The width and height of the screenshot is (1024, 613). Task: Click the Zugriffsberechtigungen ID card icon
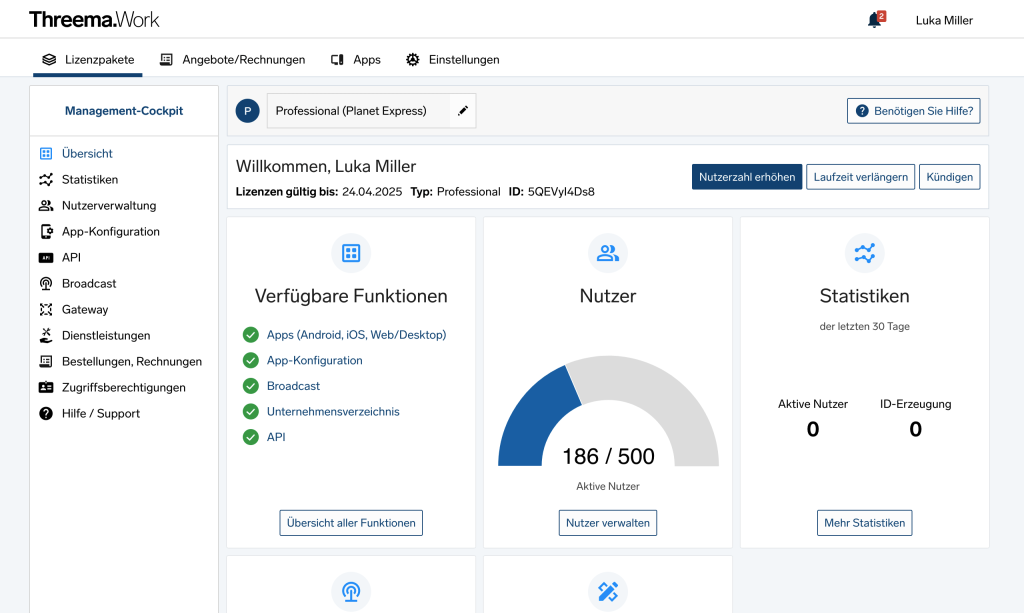click(46, 388)
